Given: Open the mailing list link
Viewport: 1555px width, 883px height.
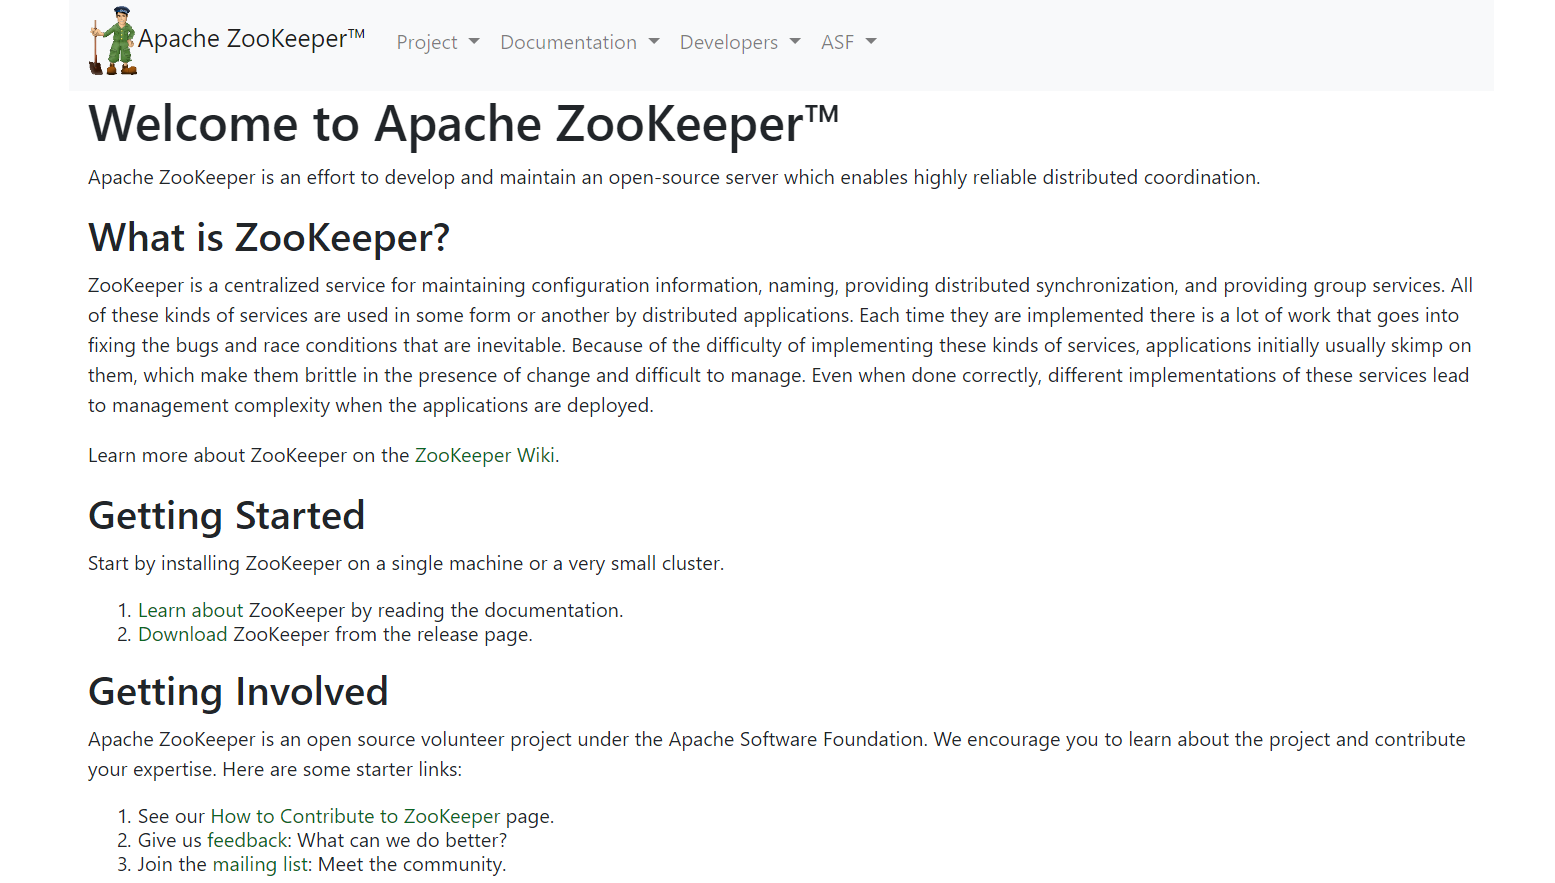Looking at the screenshot, I should pos(260,864).
